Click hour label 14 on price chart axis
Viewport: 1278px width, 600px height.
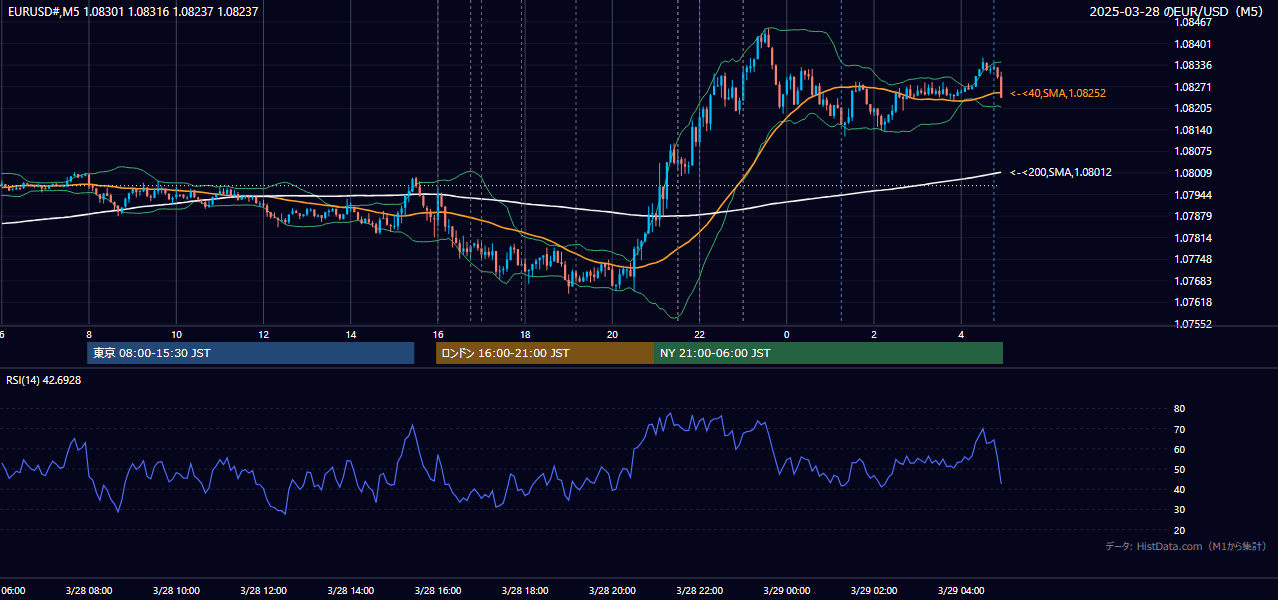pos(351,334)
